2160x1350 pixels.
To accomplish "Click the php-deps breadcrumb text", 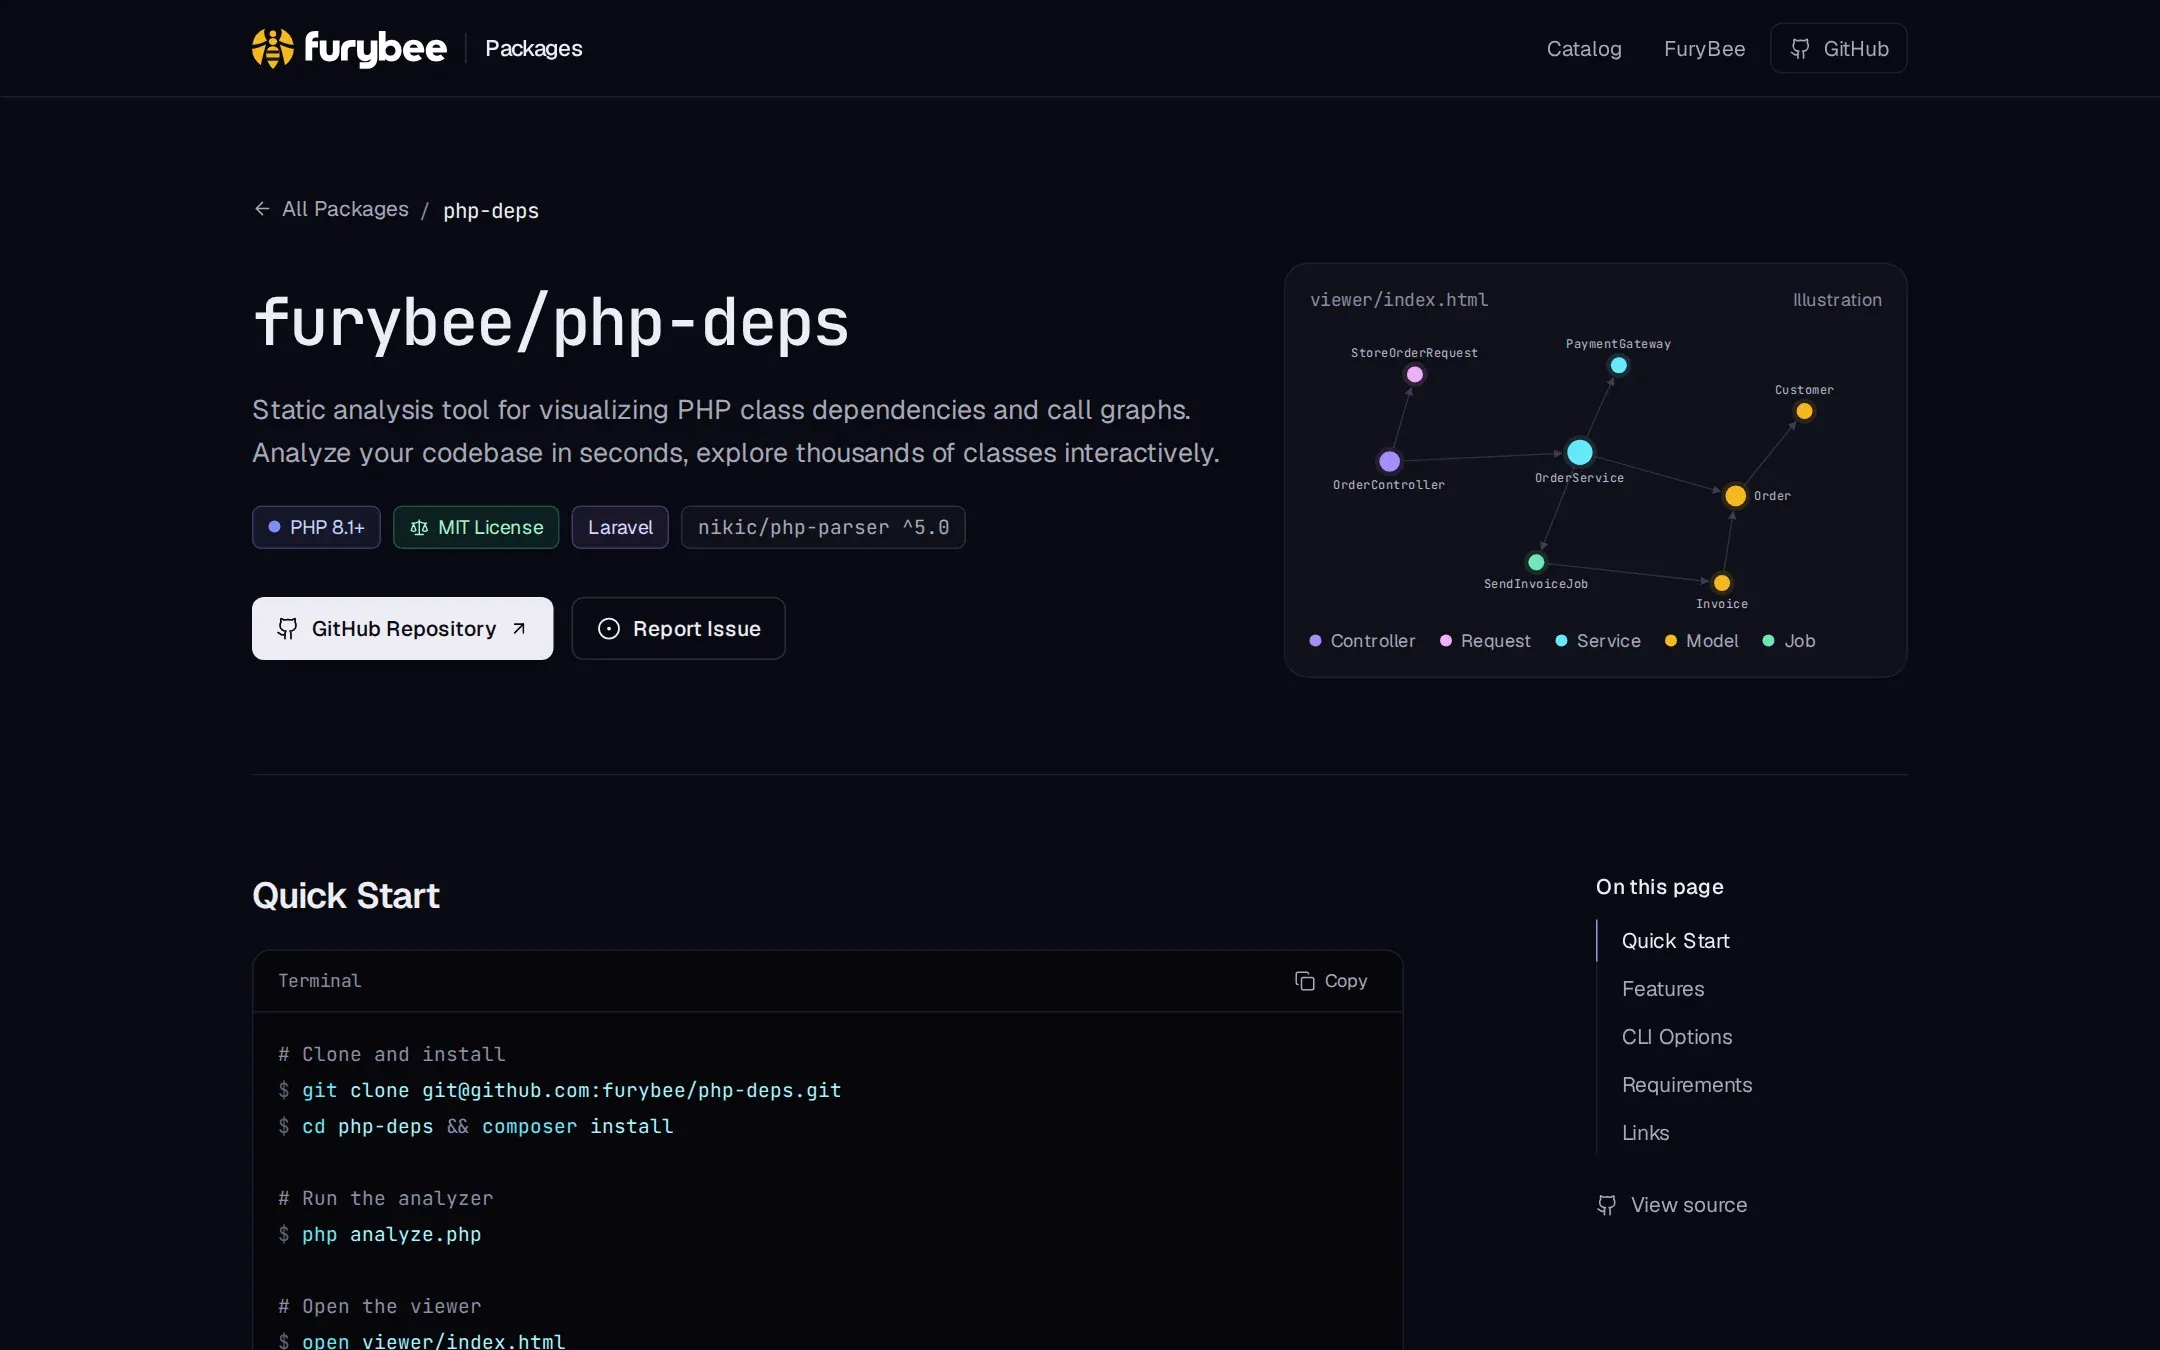I will pos(490,210).
